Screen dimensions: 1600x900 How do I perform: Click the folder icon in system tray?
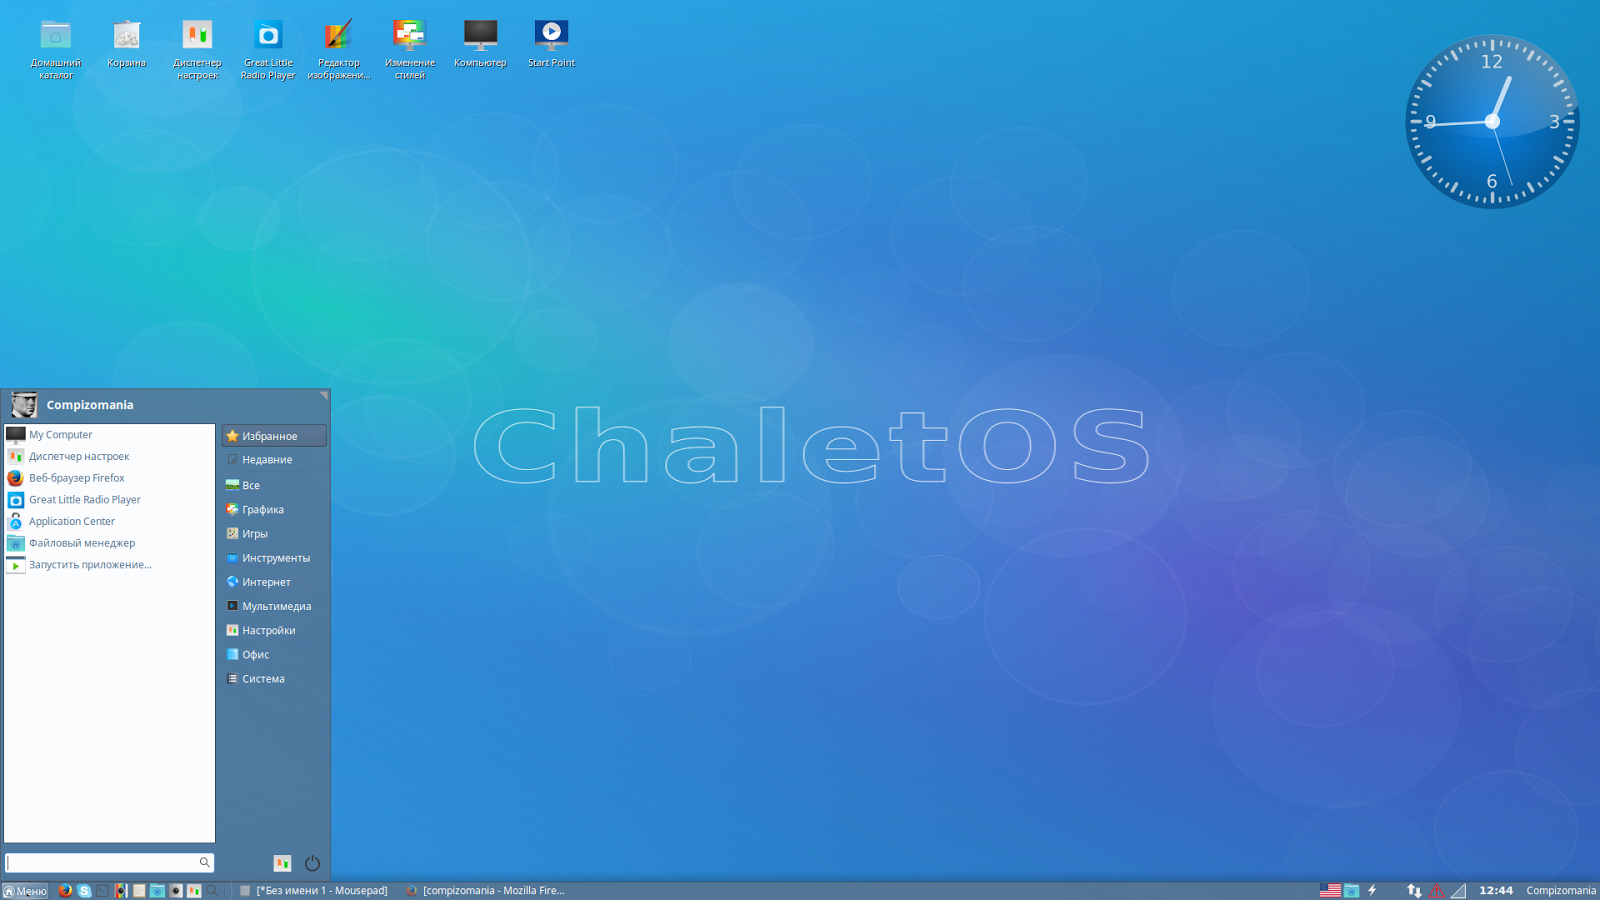coord(1351,890)
